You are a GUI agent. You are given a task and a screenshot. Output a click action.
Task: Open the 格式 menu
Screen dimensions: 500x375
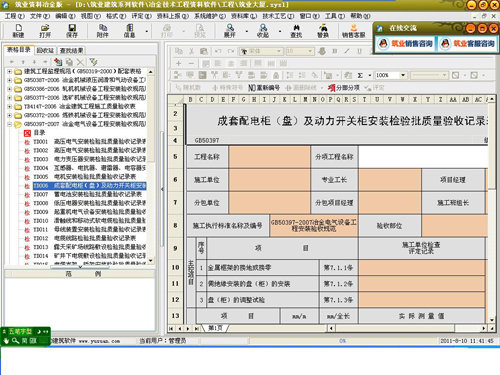[x=116, y=16]
